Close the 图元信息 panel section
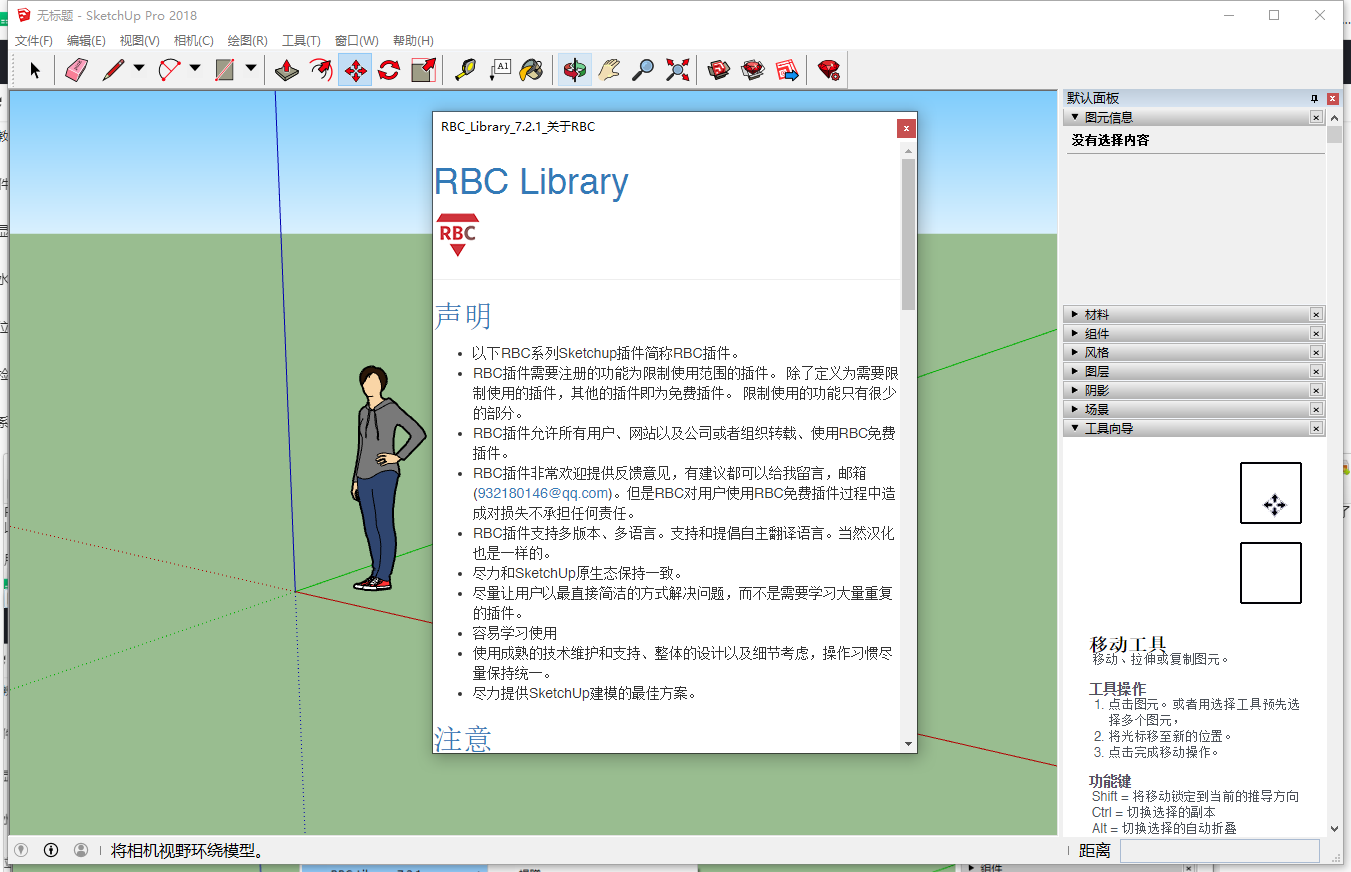Screen dimensions: 1351x872 click(x=1316, y=117)
